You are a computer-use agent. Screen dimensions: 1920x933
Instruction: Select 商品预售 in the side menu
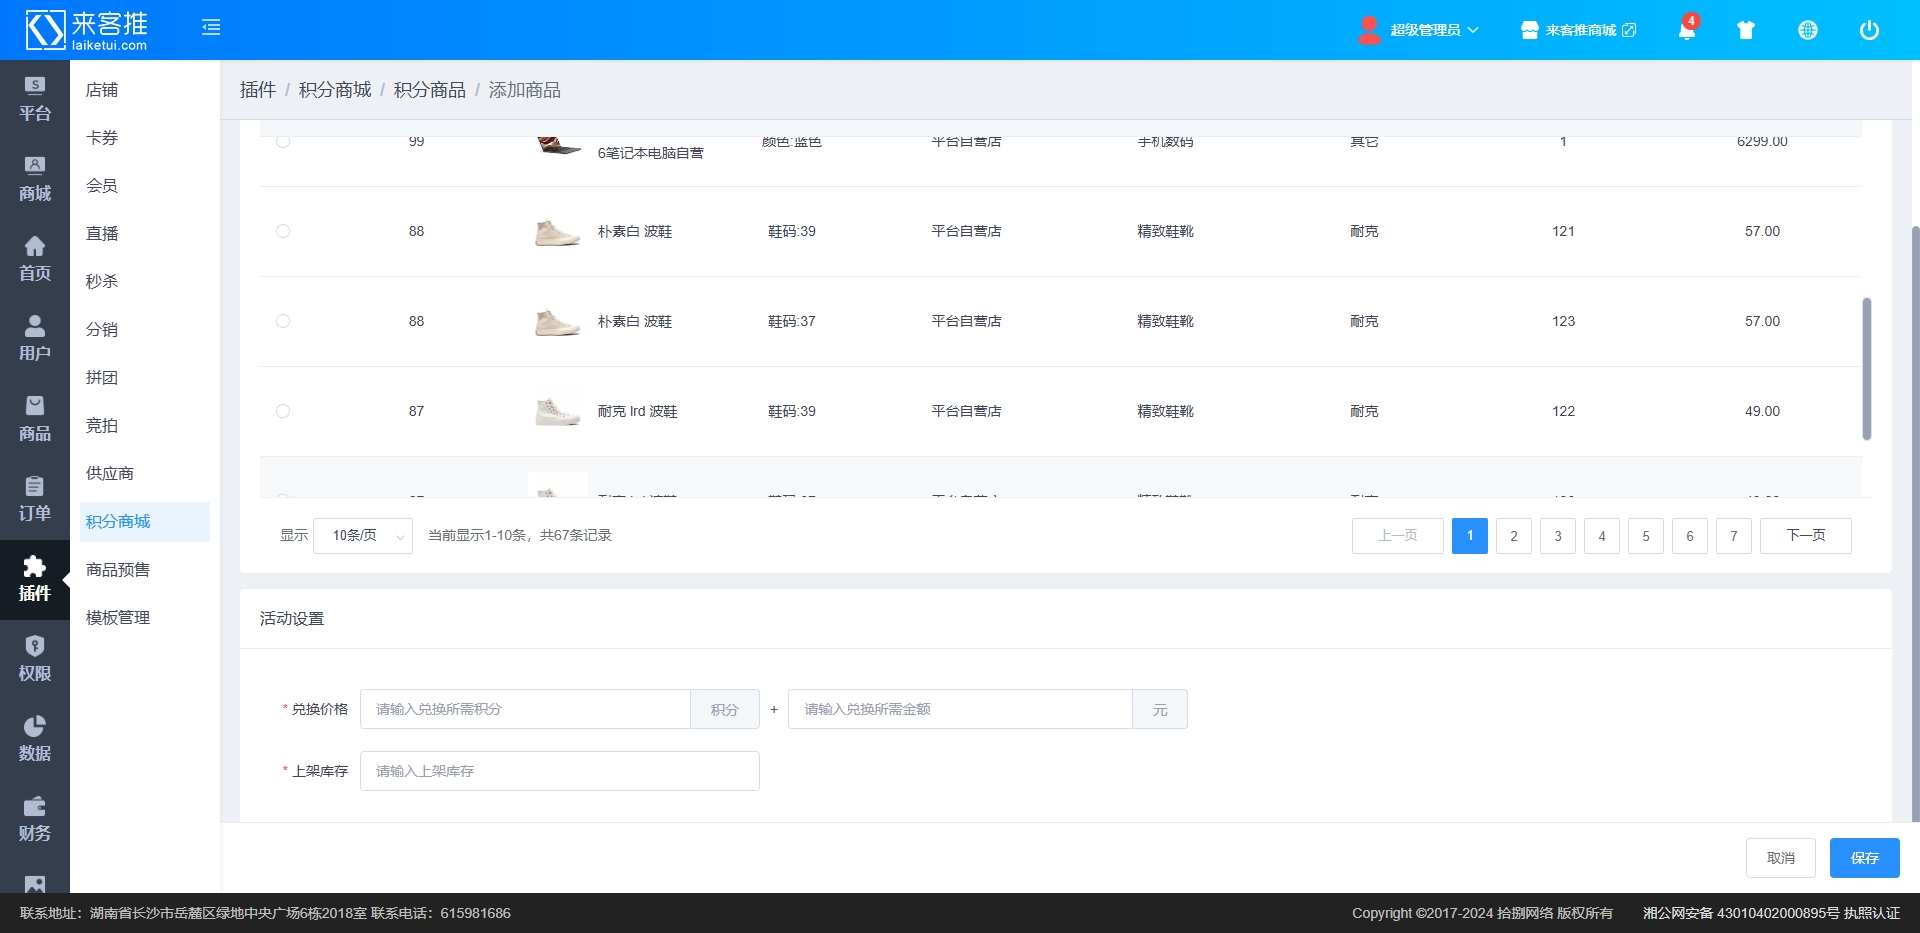(118, 570)
